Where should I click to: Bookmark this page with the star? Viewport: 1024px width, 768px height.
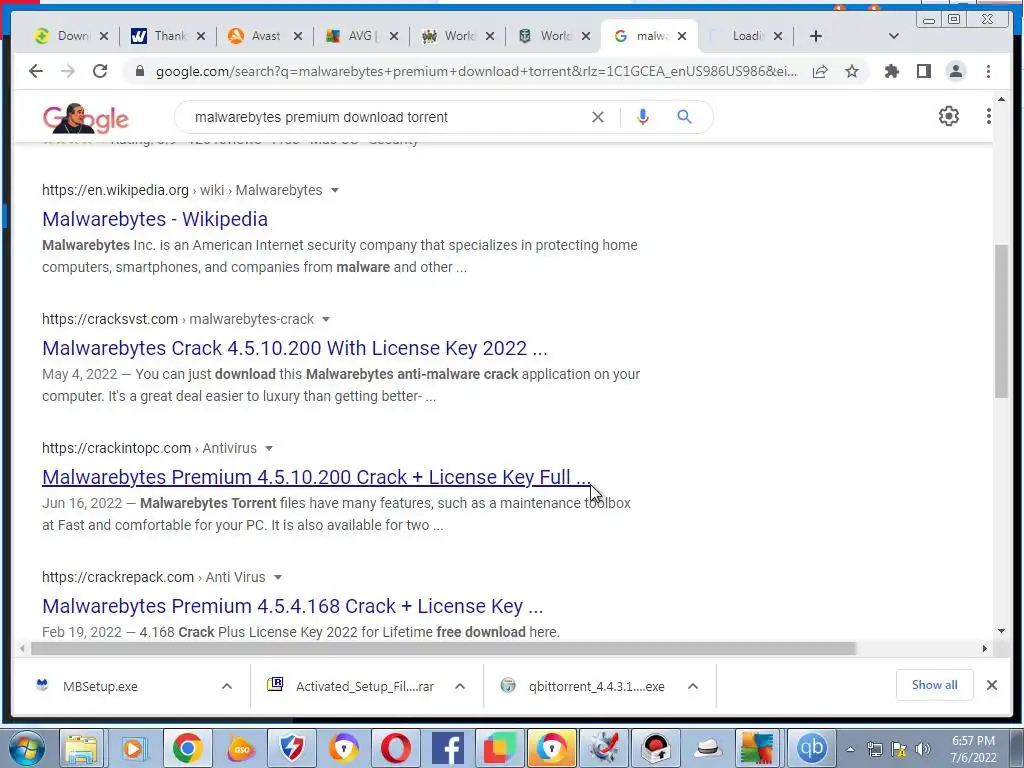[852, 71]
